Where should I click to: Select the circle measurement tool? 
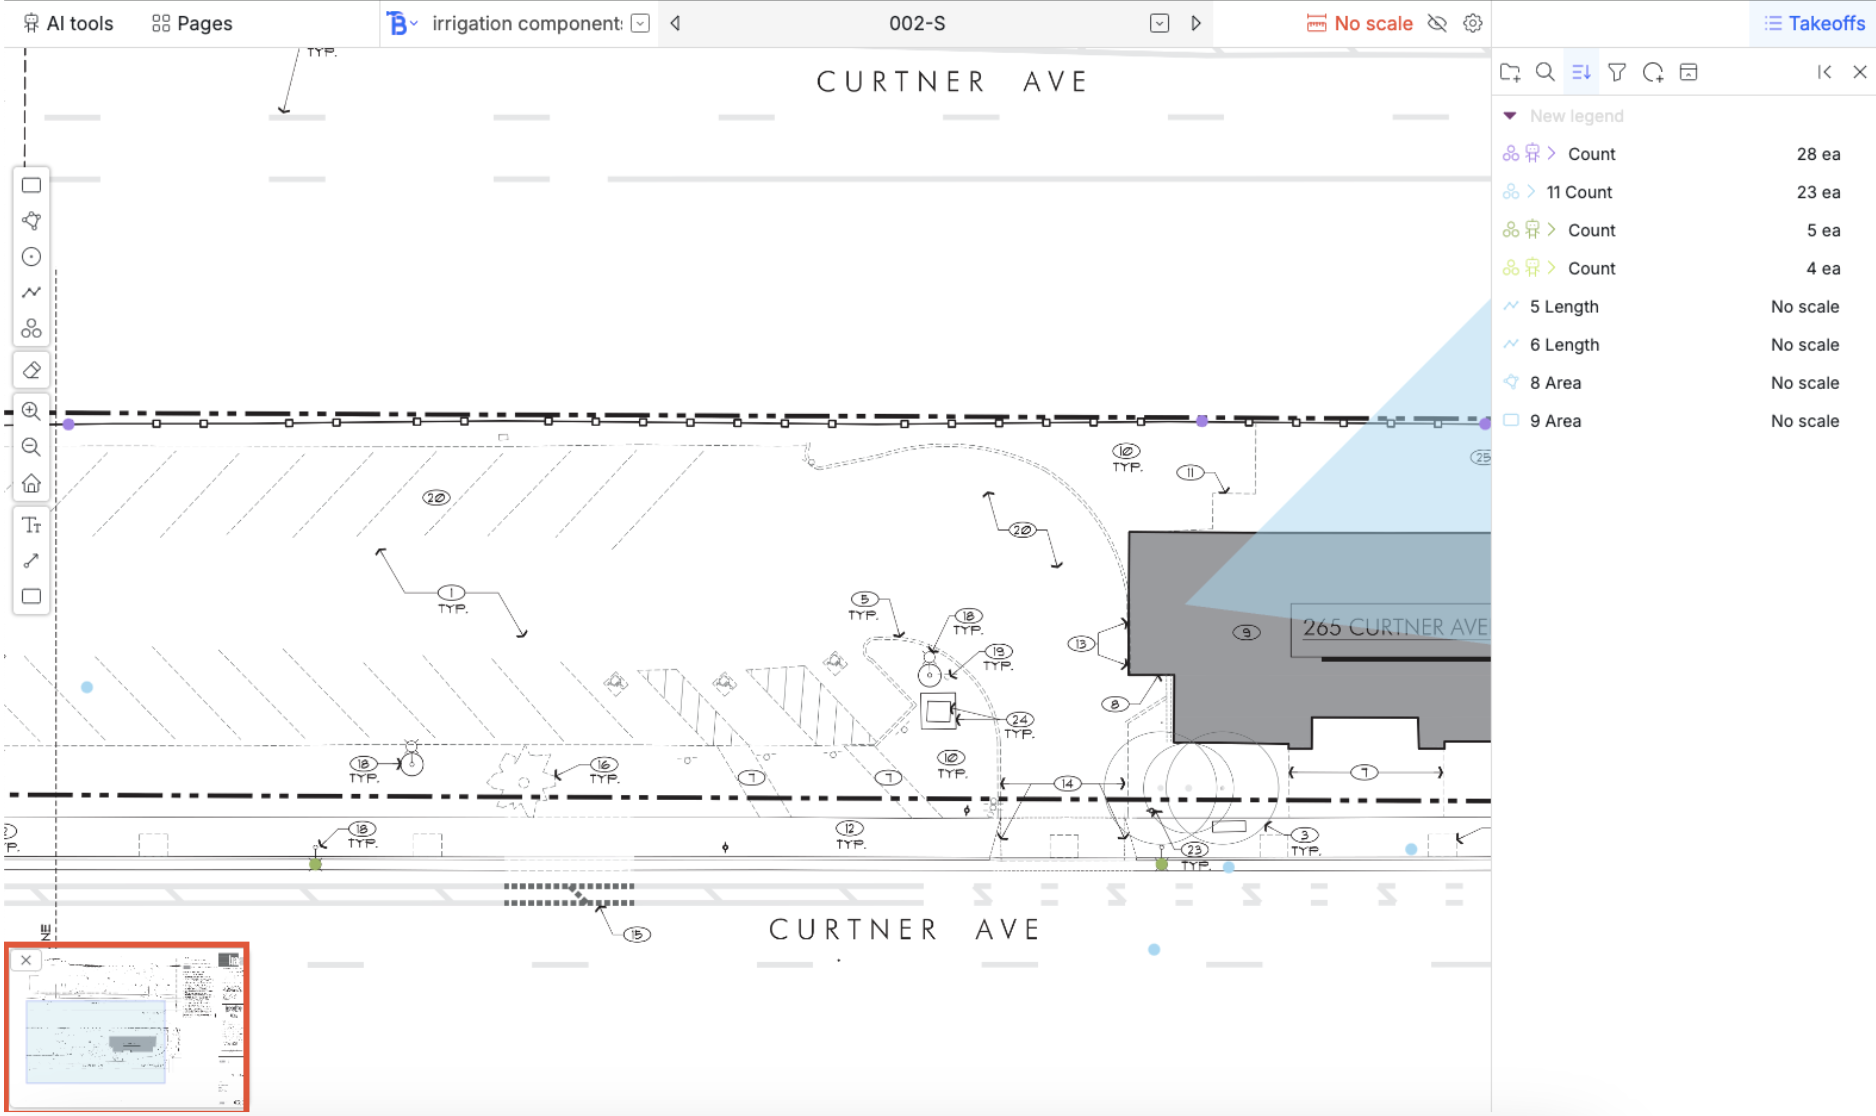tap(32, 257)
